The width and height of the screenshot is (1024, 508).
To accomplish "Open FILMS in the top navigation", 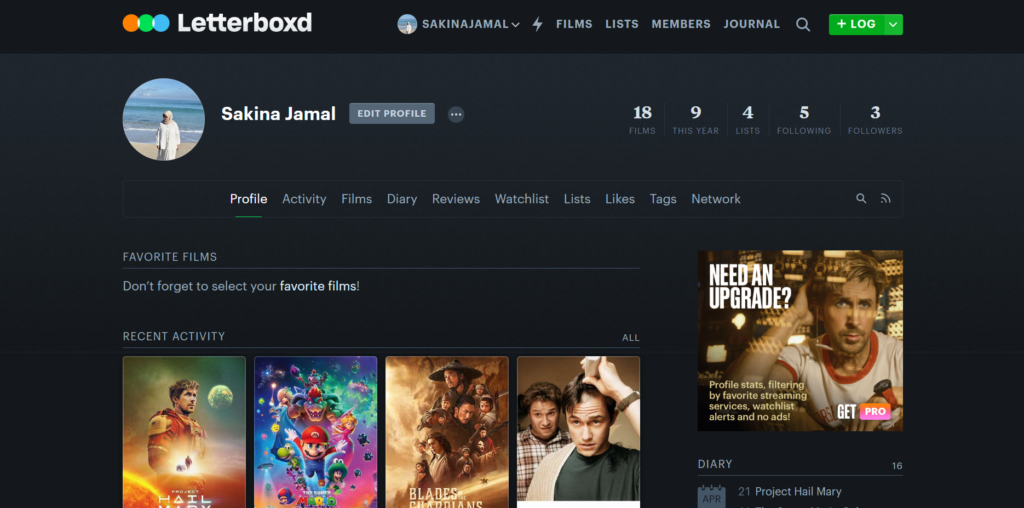I will click(x=574, y=24).
